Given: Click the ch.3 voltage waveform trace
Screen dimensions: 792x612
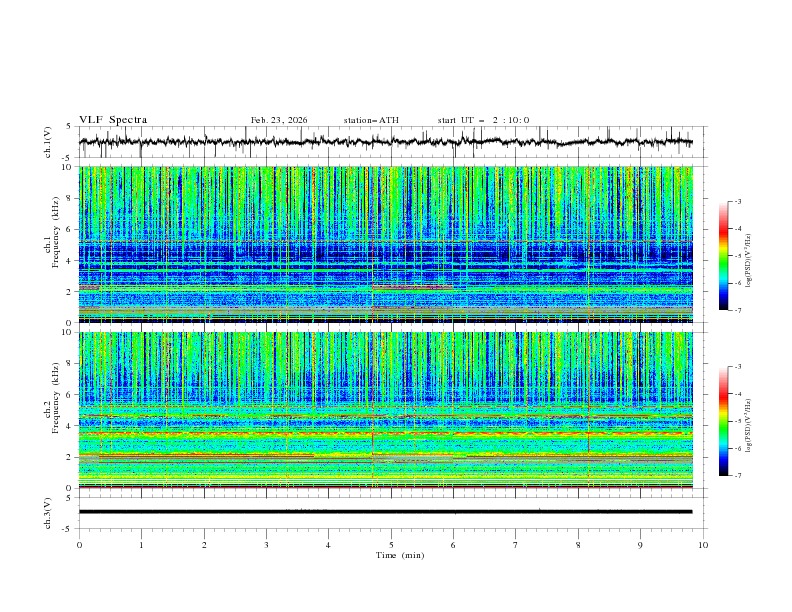Looking at the screenshot, I should pos(386,512).
